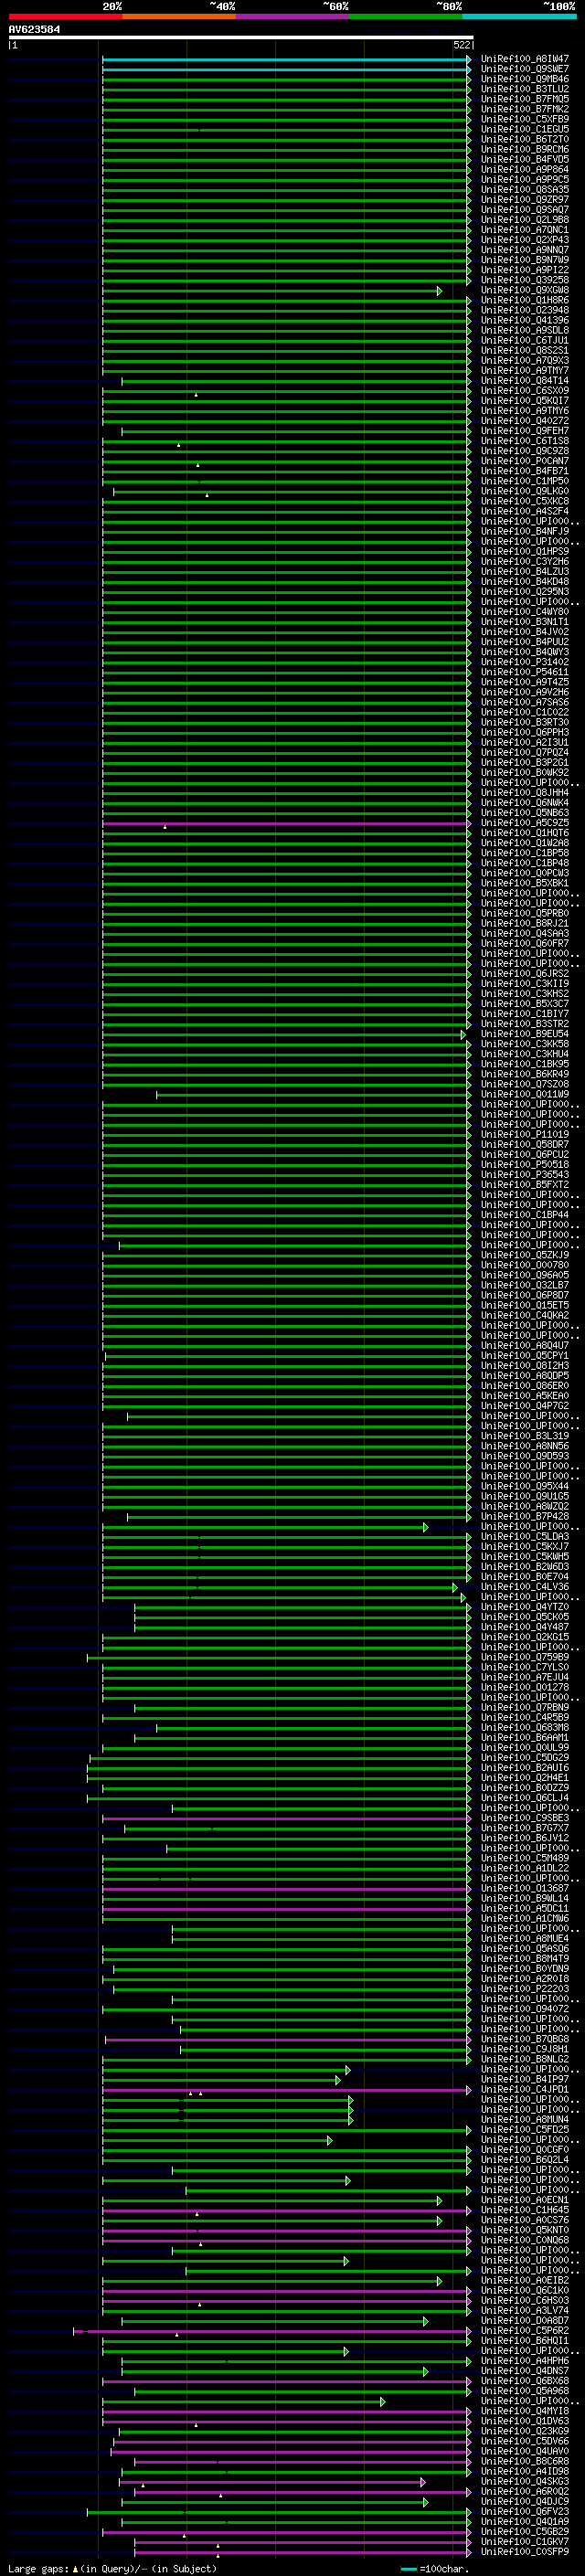
Task: Choose the UniRef100_B9RCM6 entry
Action: (x=524, y=149)
